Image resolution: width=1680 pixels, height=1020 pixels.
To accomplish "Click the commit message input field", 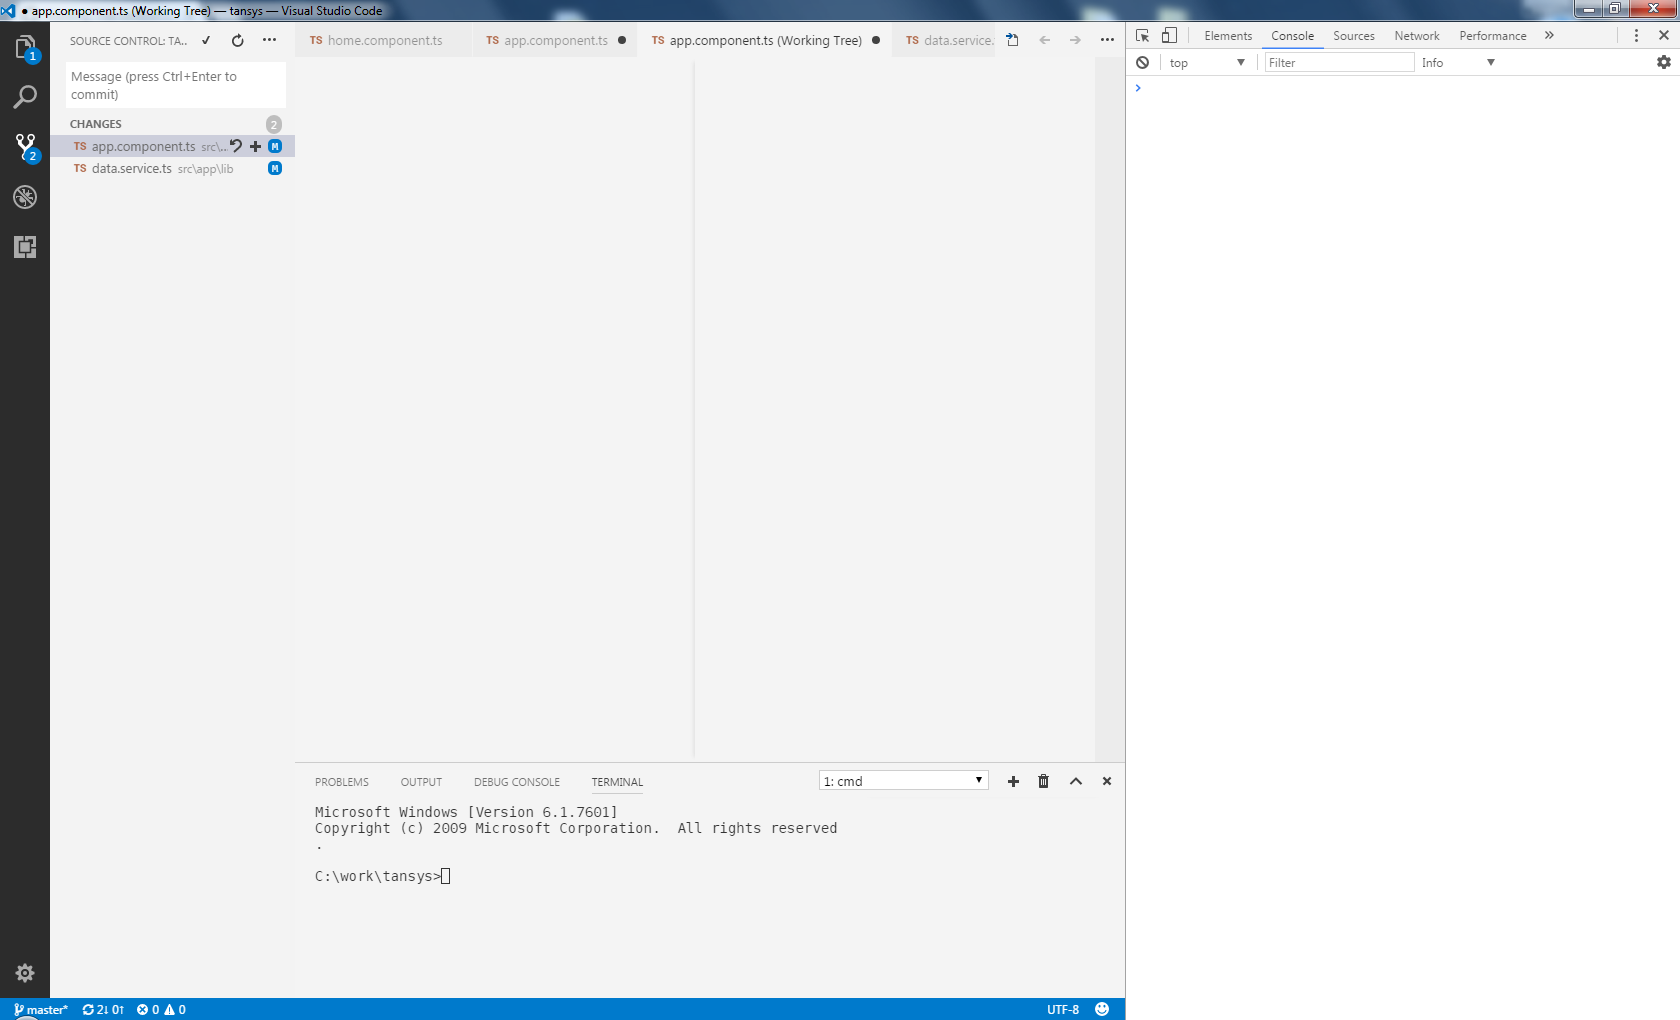I will tap(175, 84).
